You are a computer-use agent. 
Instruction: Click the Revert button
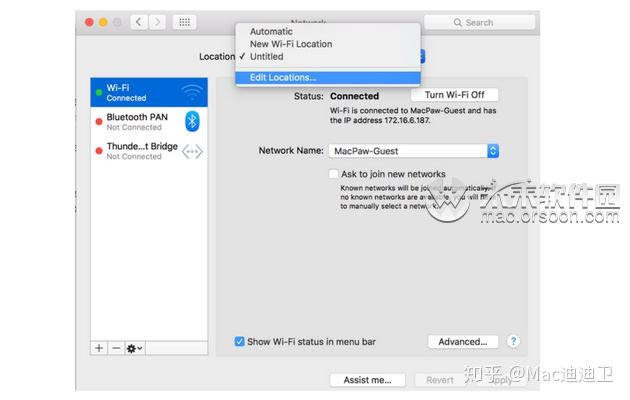440,380
